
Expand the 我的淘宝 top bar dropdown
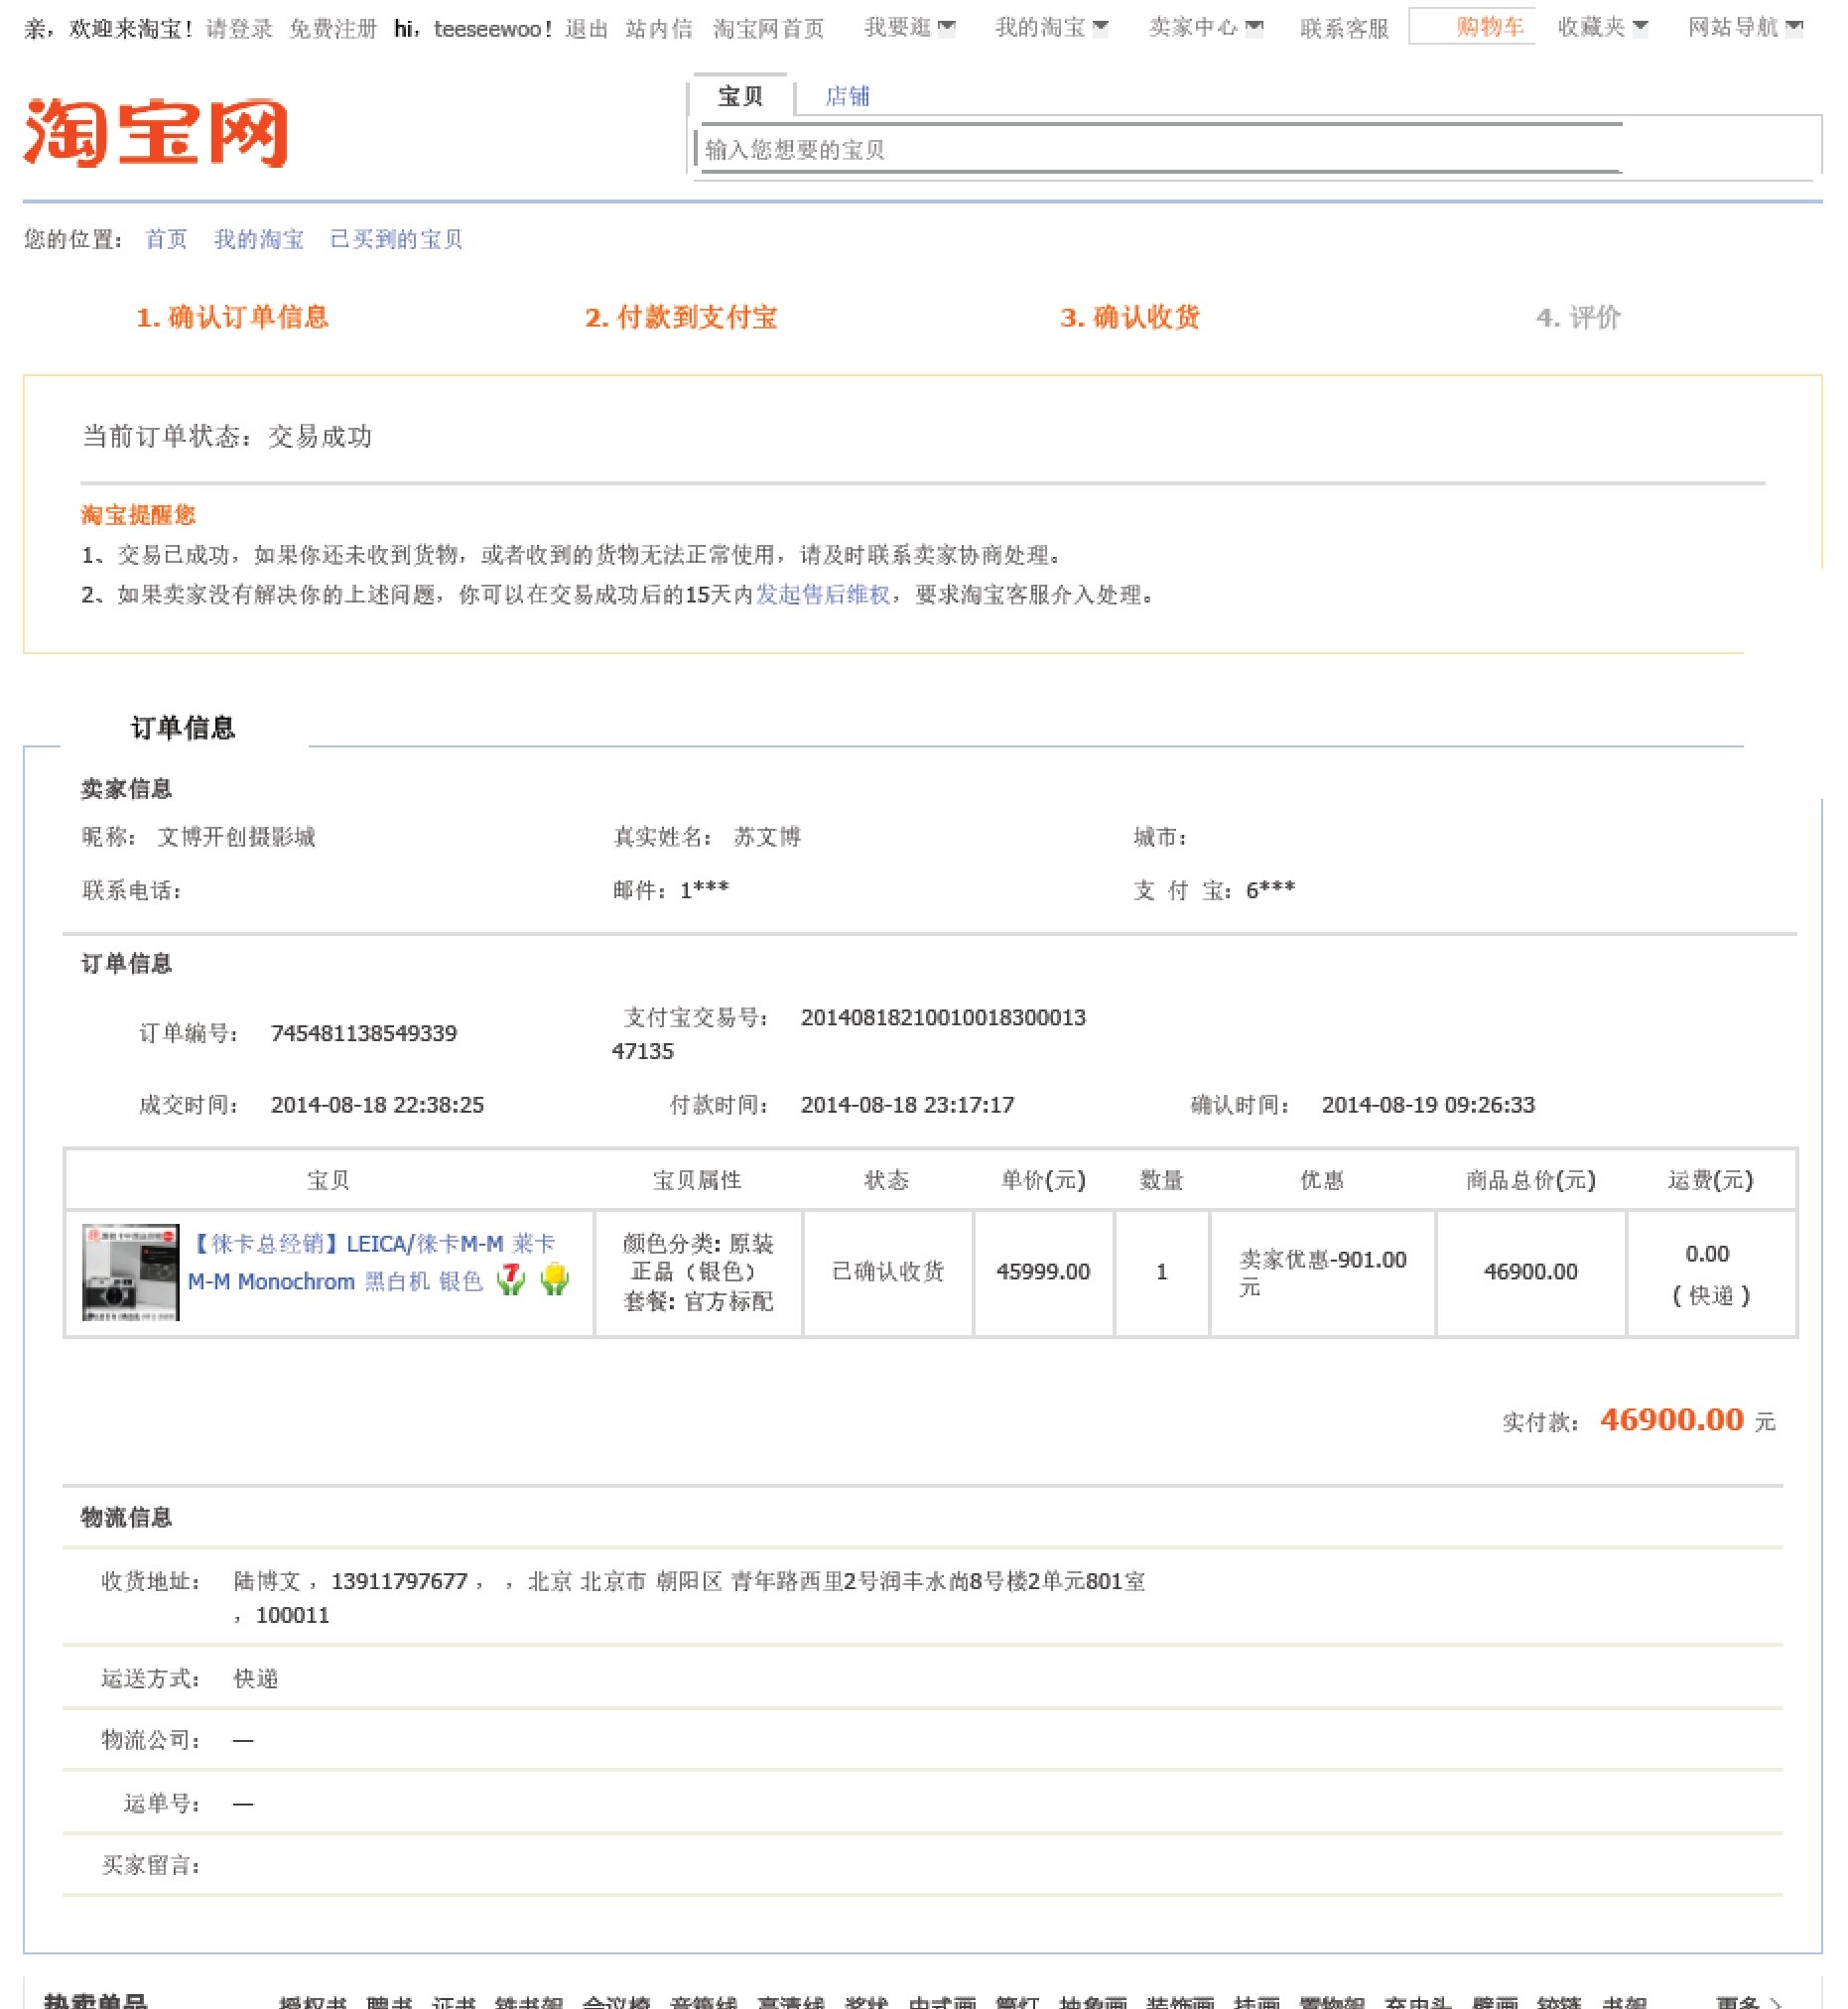(1051, 28)
